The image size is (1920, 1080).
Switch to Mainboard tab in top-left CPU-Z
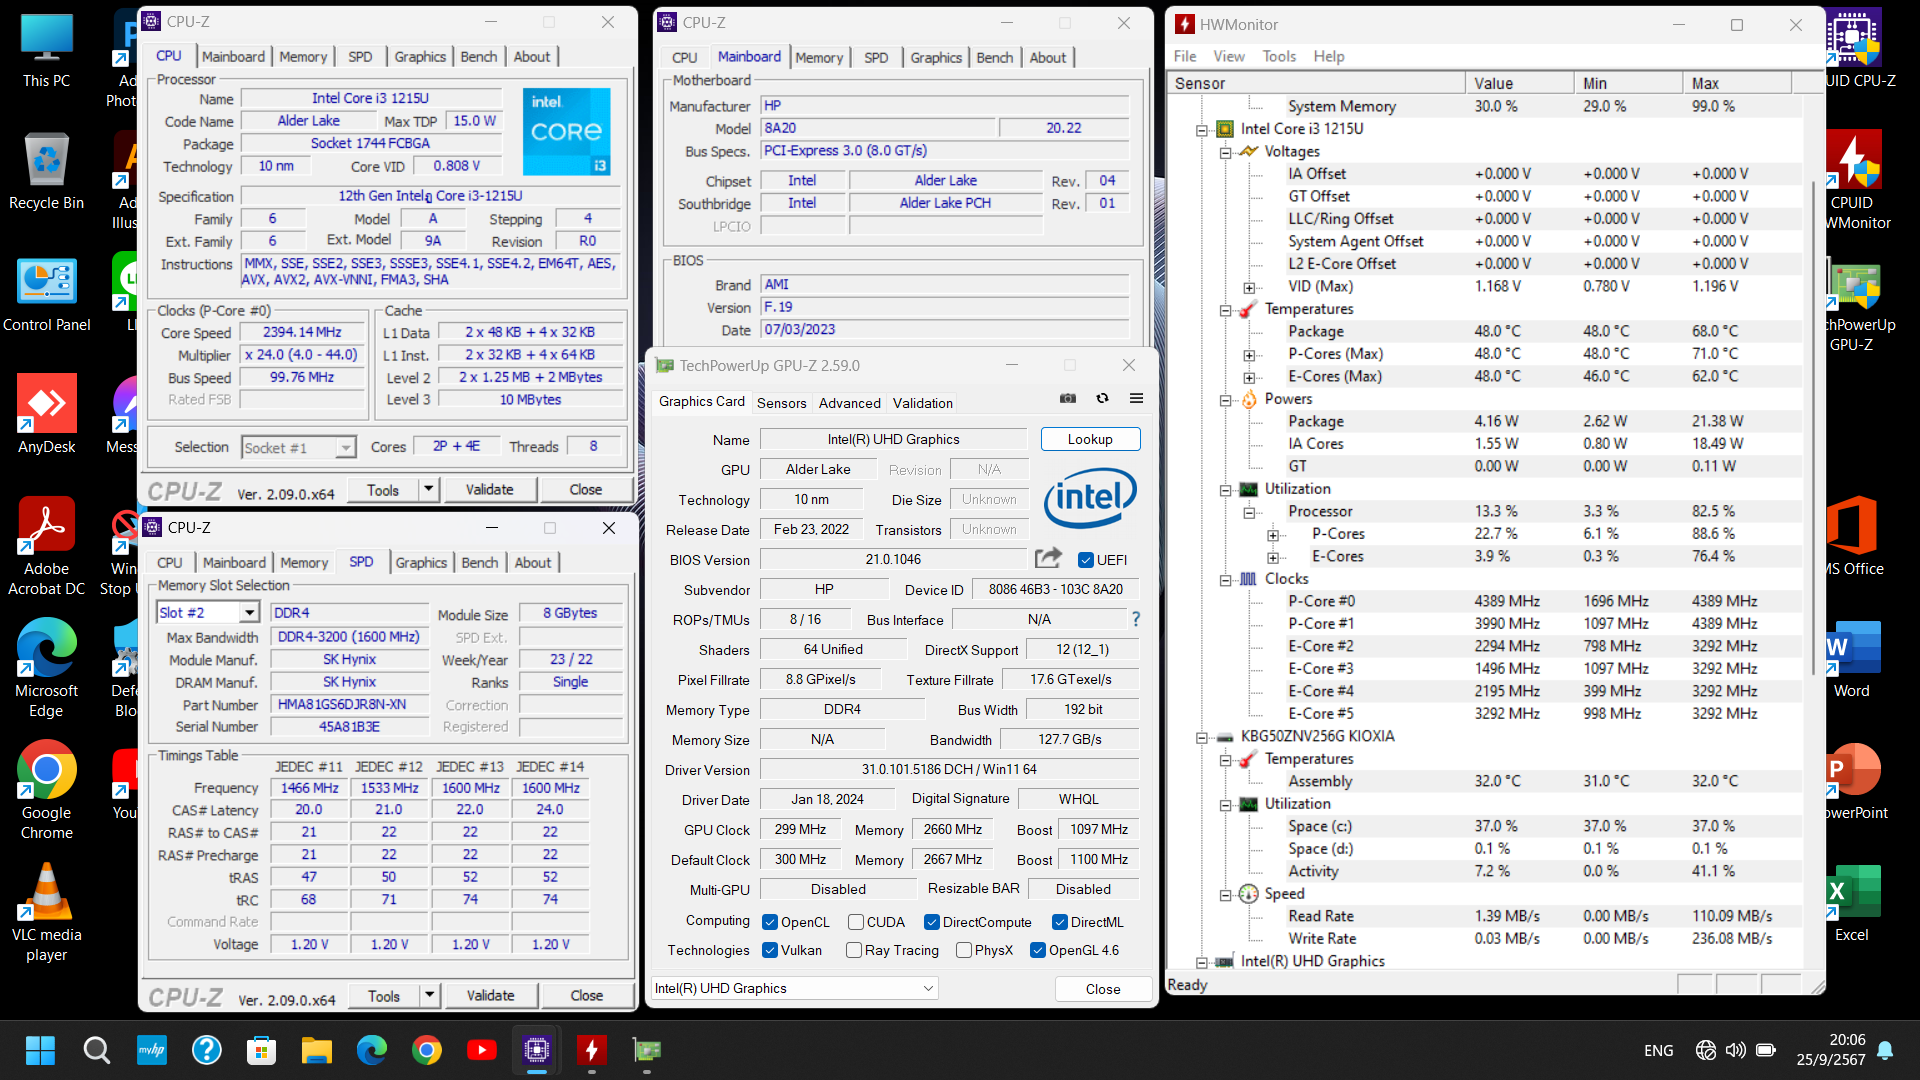click(233, 56)
